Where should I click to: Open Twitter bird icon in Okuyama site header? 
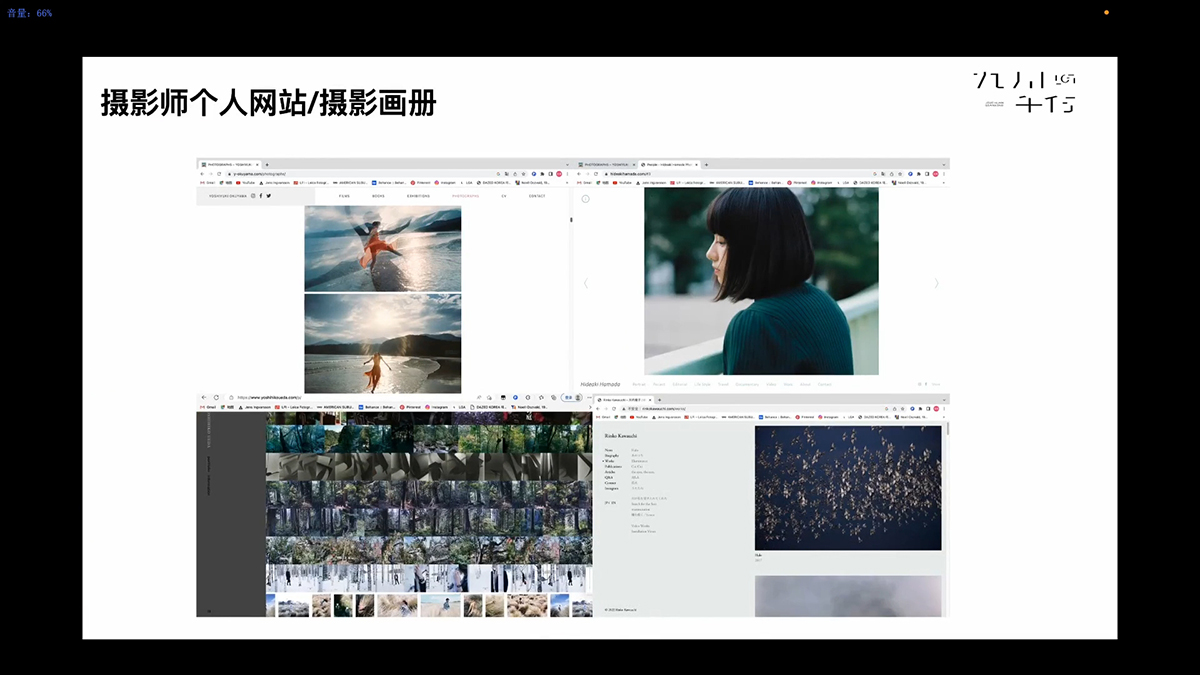point(269,196)
